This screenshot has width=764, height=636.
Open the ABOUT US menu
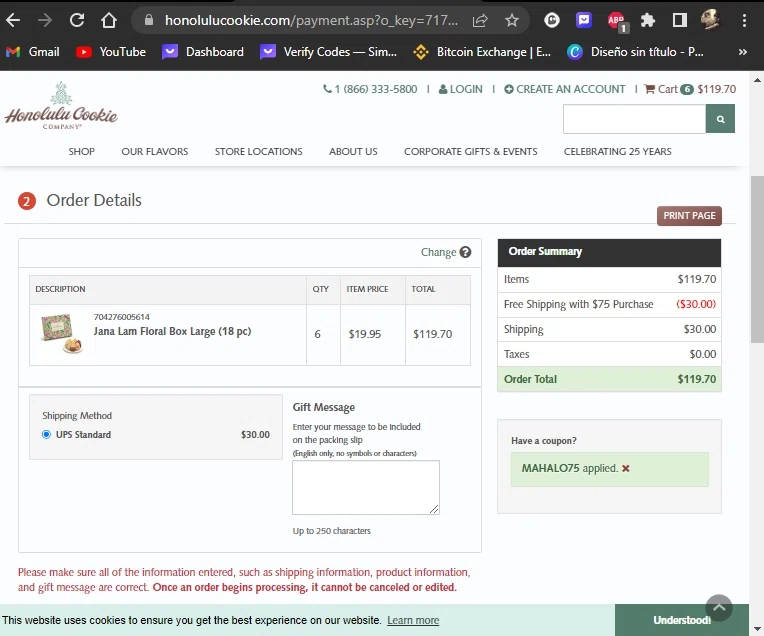(353, 152)
